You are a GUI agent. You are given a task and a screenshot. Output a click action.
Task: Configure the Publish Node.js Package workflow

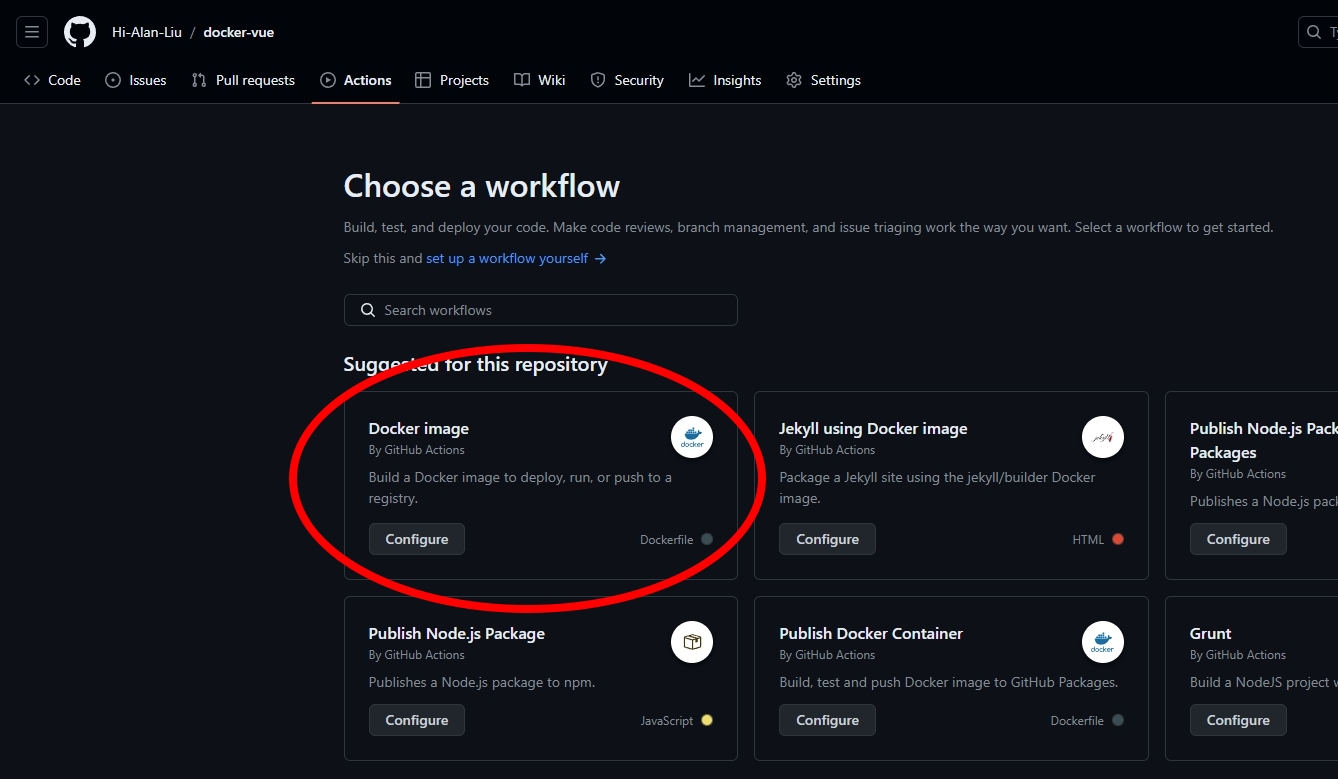417,720
